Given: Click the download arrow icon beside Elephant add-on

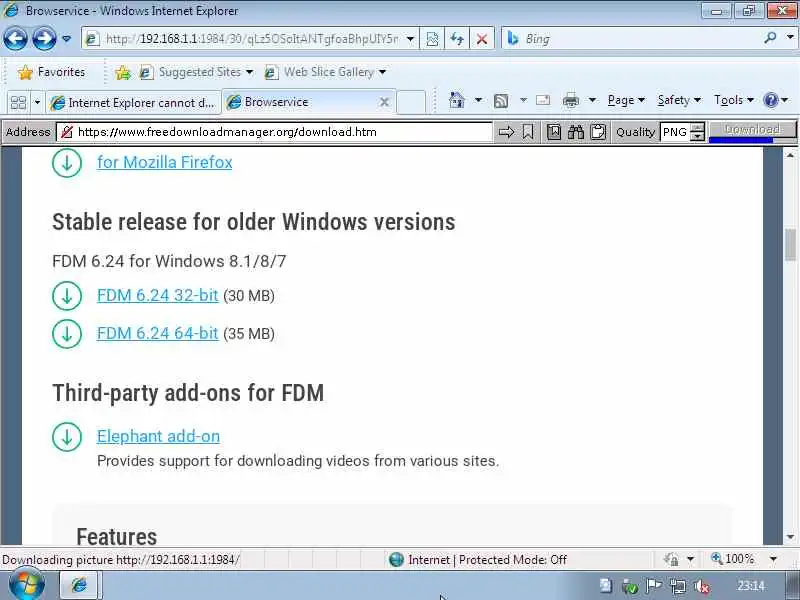Looking at the screenshot, I should [x=67, y=437].
